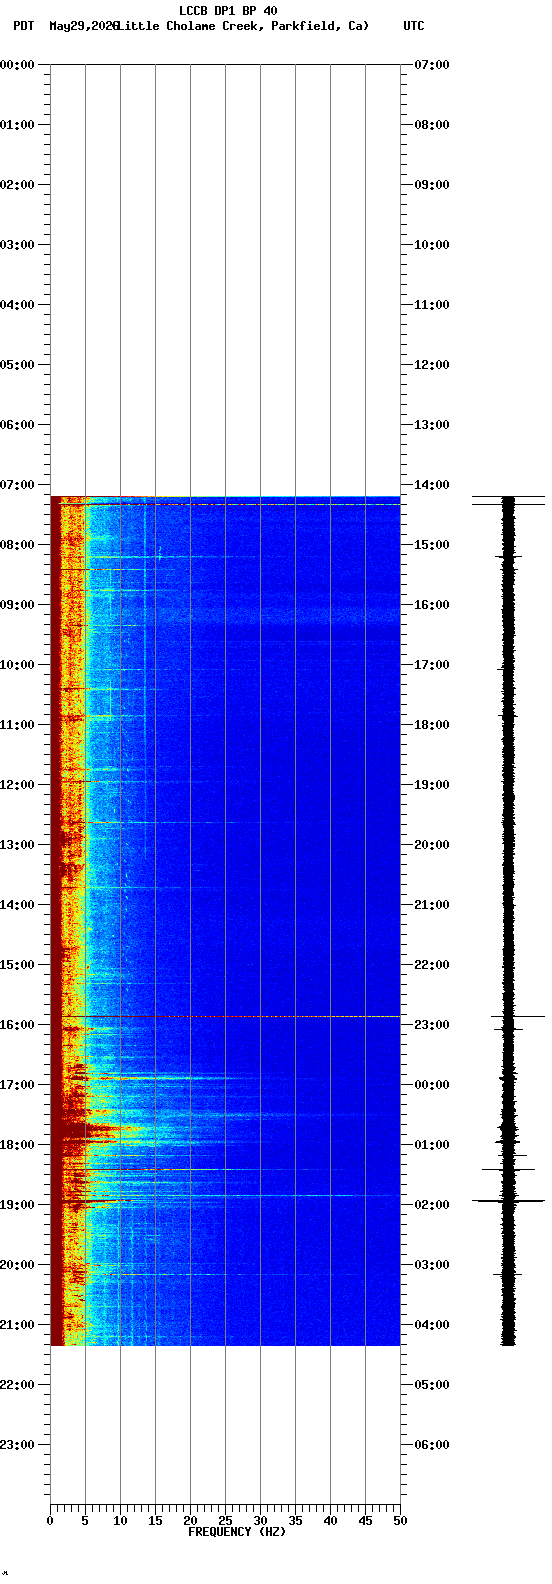Image resolution: width=552 pixels, height=1584 pixels.
Task: Click the 'Little Cholame Creek, Parkfield, Ca' location text
Action: click(243, 26)
